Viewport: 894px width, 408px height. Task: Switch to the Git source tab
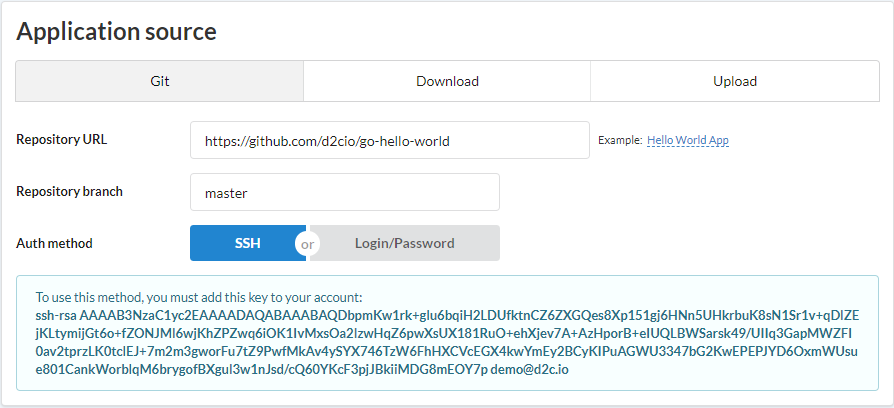click(x=160, y=81)
